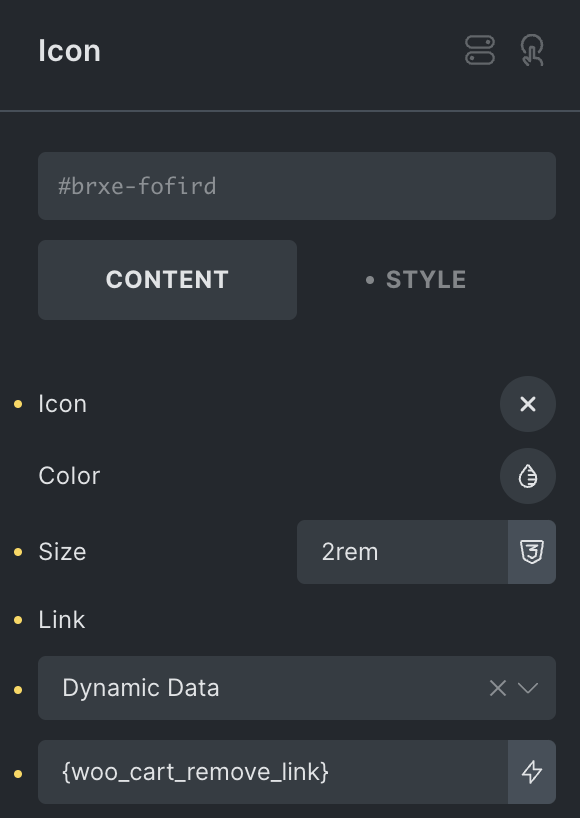The height and width of the screenshot is (818, 580).
Task: Expand the link type dropdown chevron
Action: 528,689
